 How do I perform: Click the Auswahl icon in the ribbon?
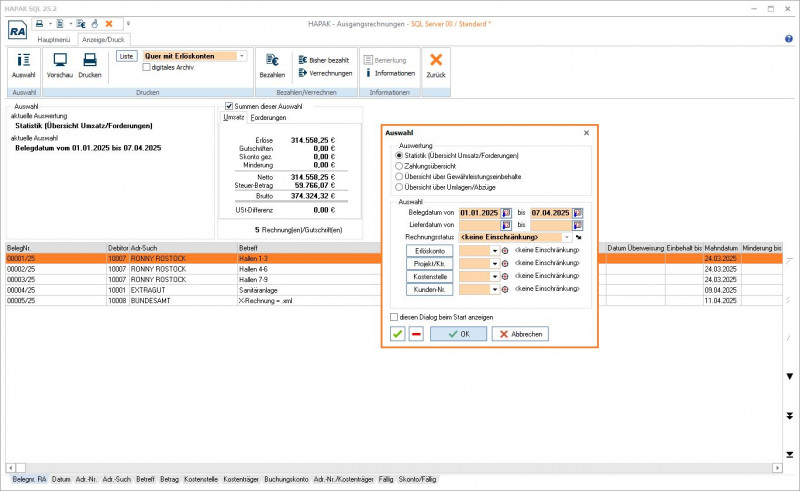(x=23, y=65)
